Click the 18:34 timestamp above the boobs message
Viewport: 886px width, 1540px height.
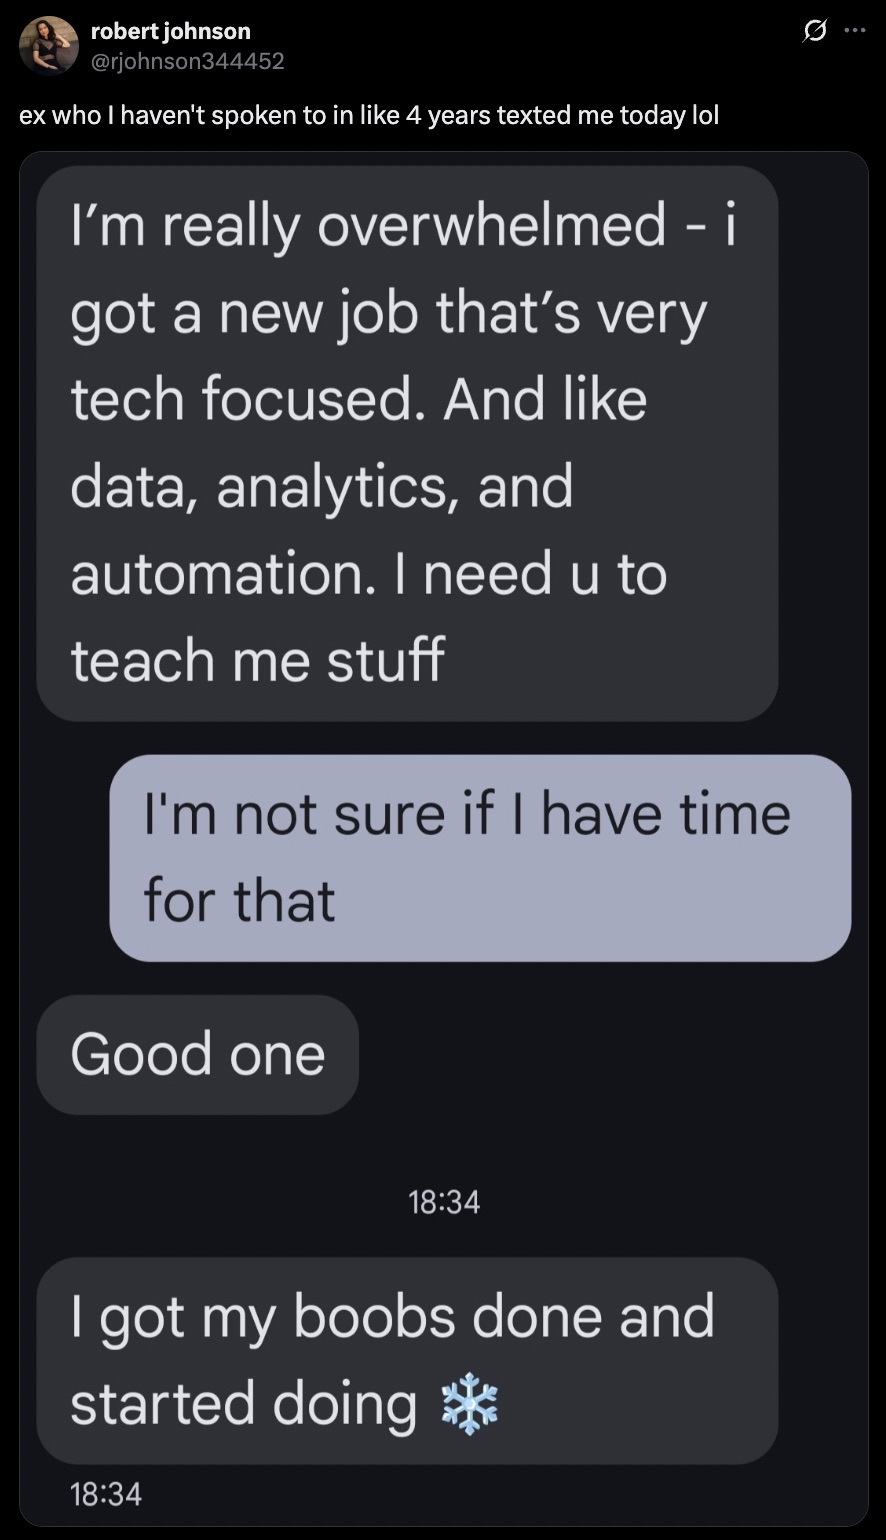point(443,1202)
